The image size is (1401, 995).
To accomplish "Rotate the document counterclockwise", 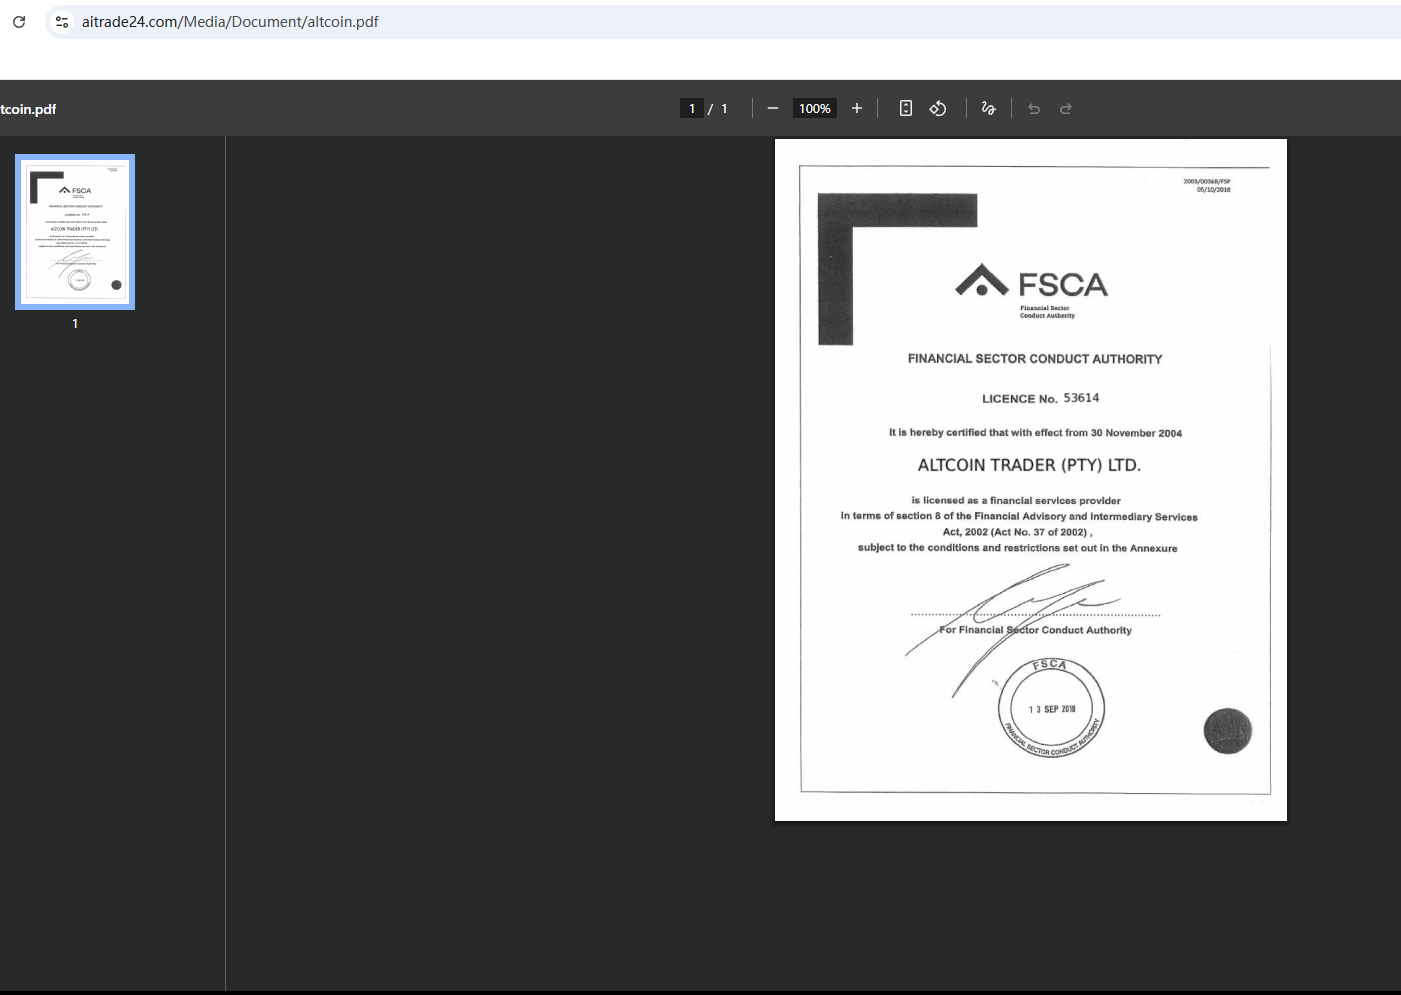I will (938, 108).
